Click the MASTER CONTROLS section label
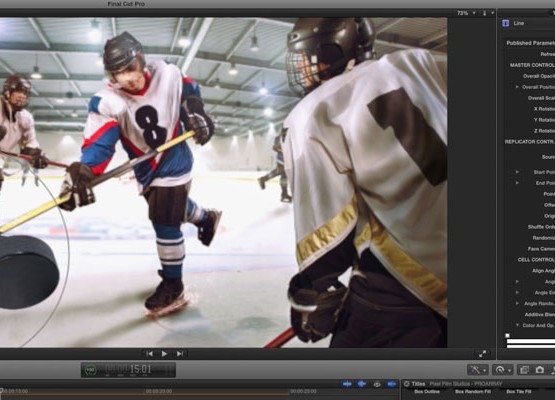 tap(532, 65)
